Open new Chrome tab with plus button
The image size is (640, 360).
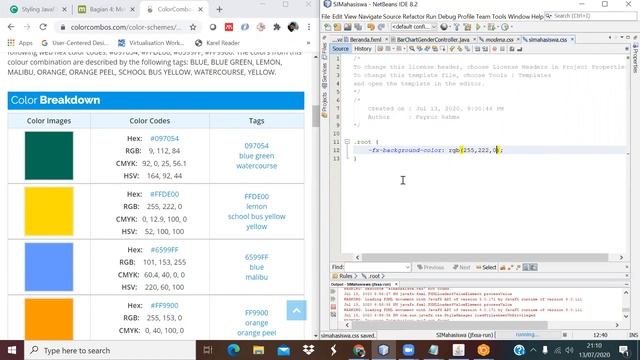click(219, 9)
